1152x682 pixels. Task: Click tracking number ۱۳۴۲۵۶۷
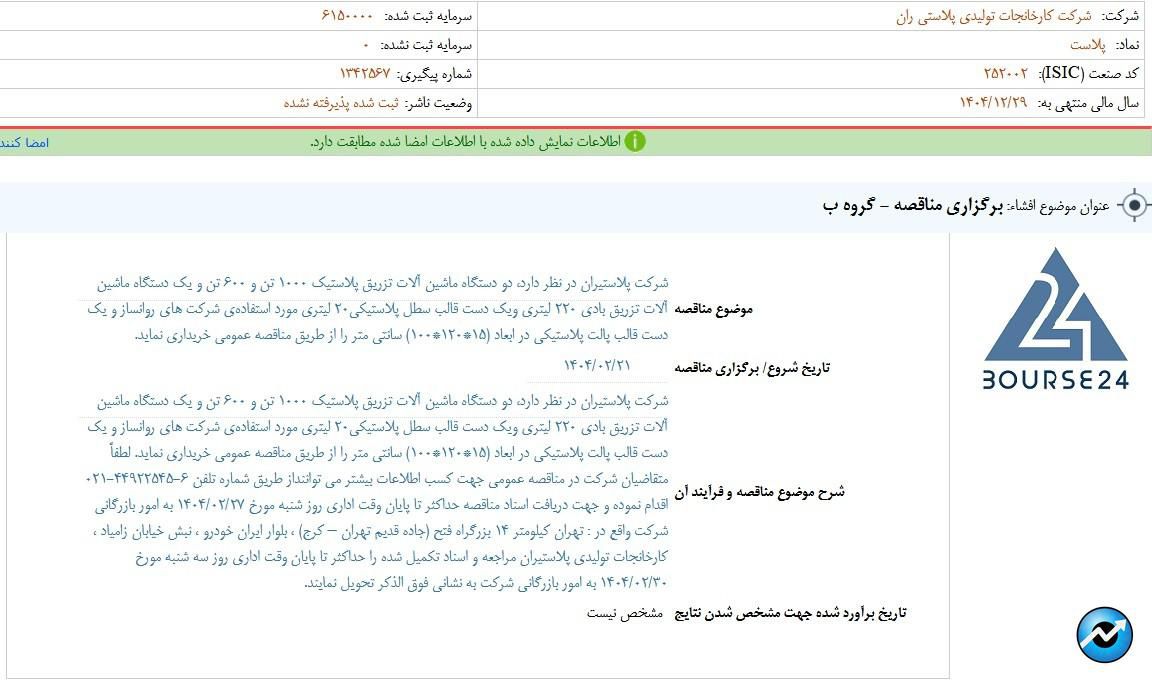point(364,73)
